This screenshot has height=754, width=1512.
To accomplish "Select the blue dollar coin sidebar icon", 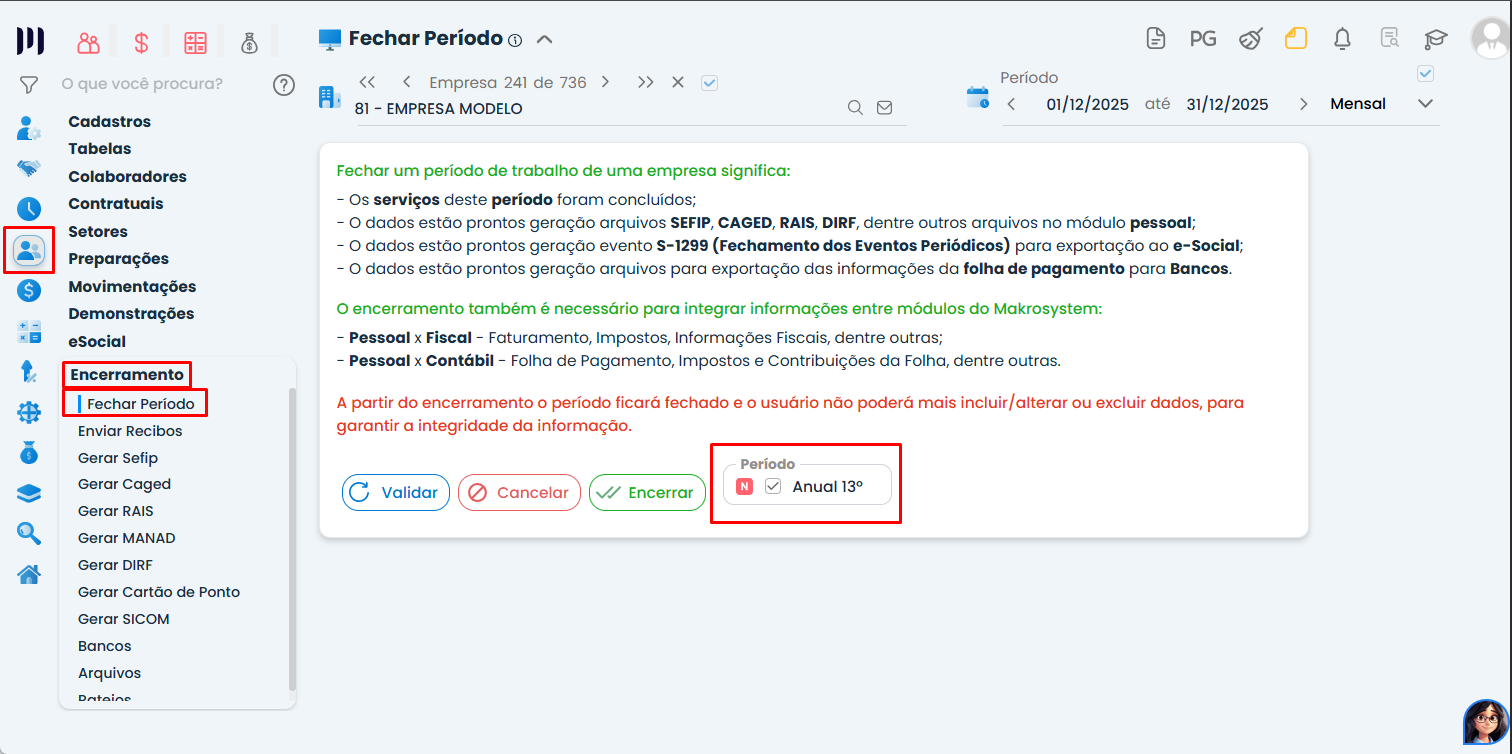I will tap(29, 291).
